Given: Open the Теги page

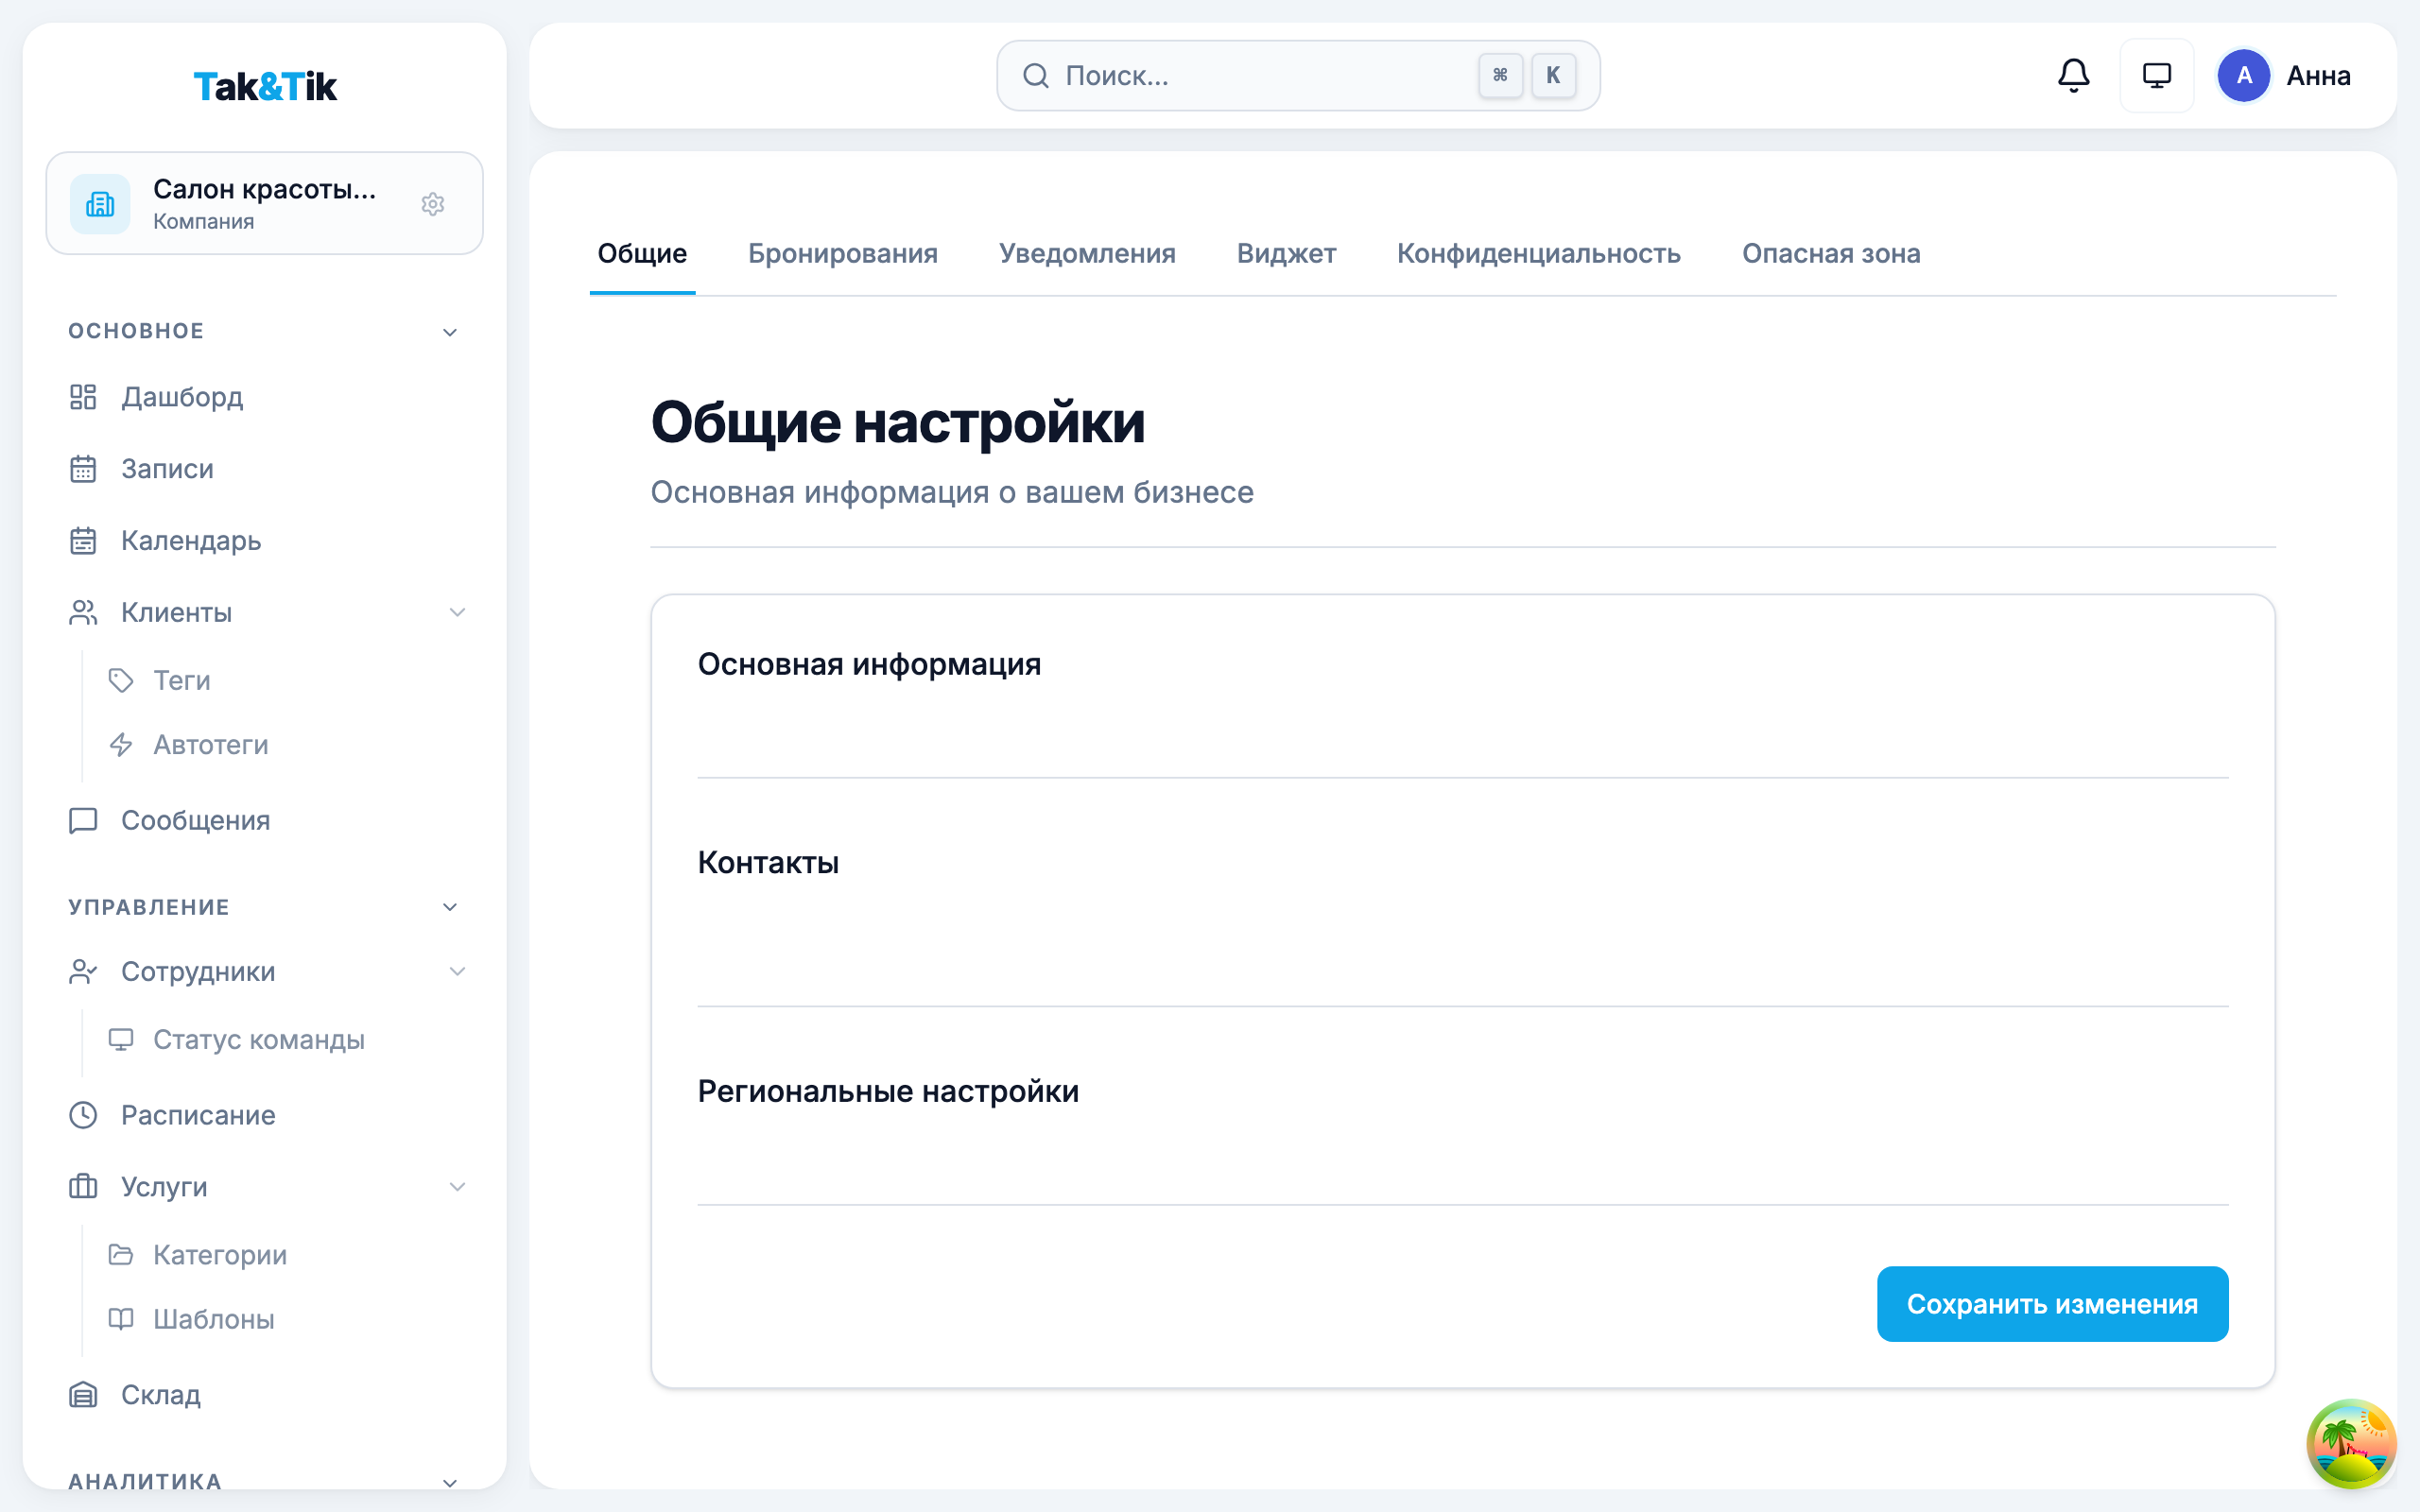Looking at the screenshot, I should (181, 681).
